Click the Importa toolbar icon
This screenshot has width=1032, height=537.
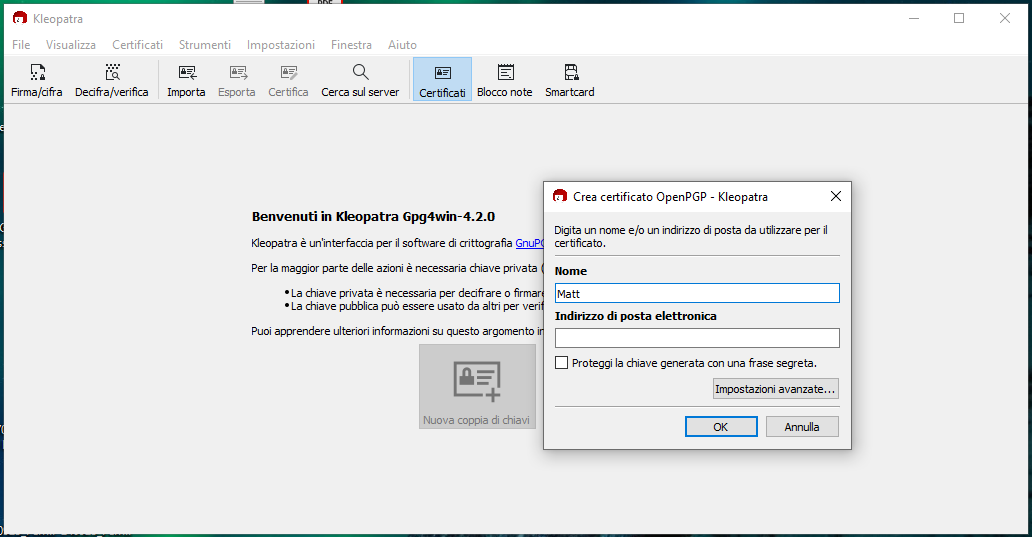coord(186,80)
